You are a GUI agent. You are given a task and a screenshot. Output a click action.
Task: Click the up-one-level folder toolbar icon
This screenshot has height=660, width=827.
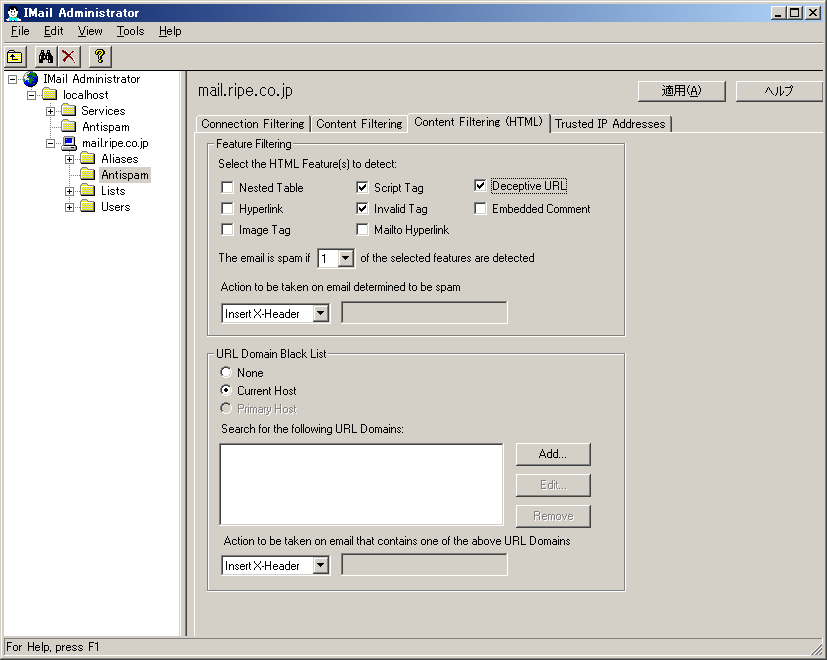pos(15,56)
